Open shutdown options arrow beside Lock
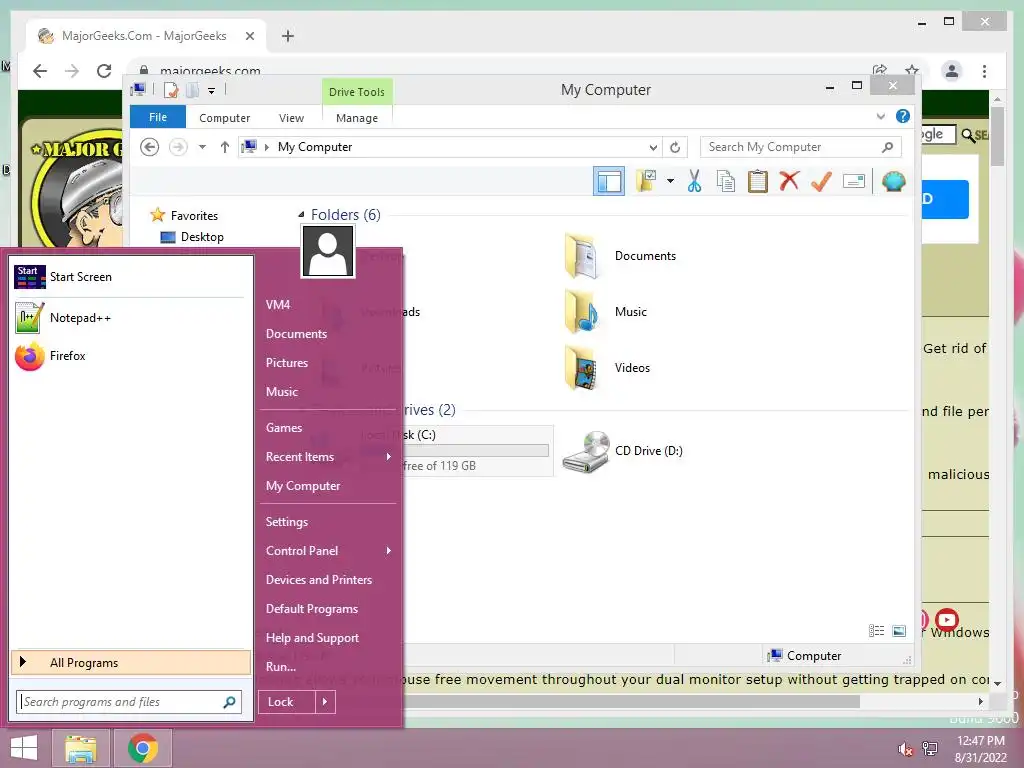The image size is (1024, 768). [x=325, y=702]
